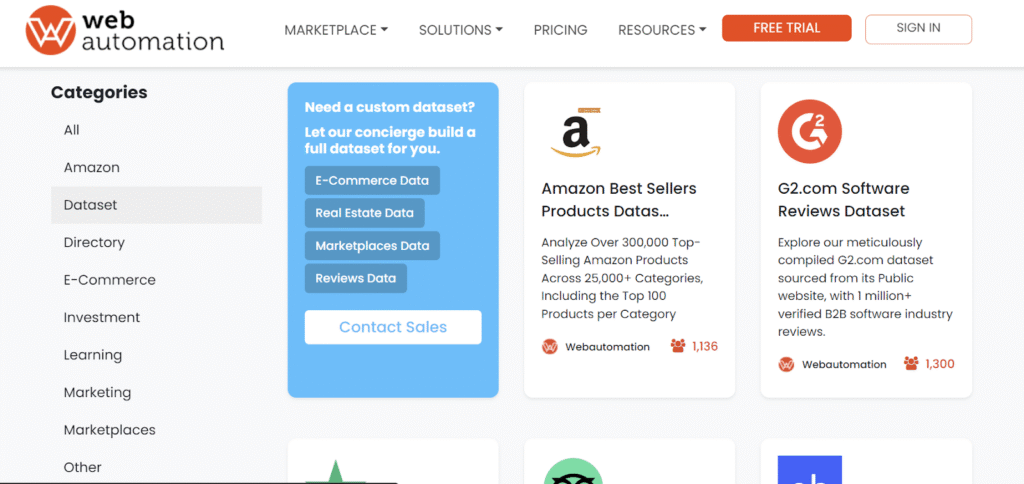Screen dimensions: 1024x484
Task: Click the users icon beside 1,136
Action: (678, 346)
